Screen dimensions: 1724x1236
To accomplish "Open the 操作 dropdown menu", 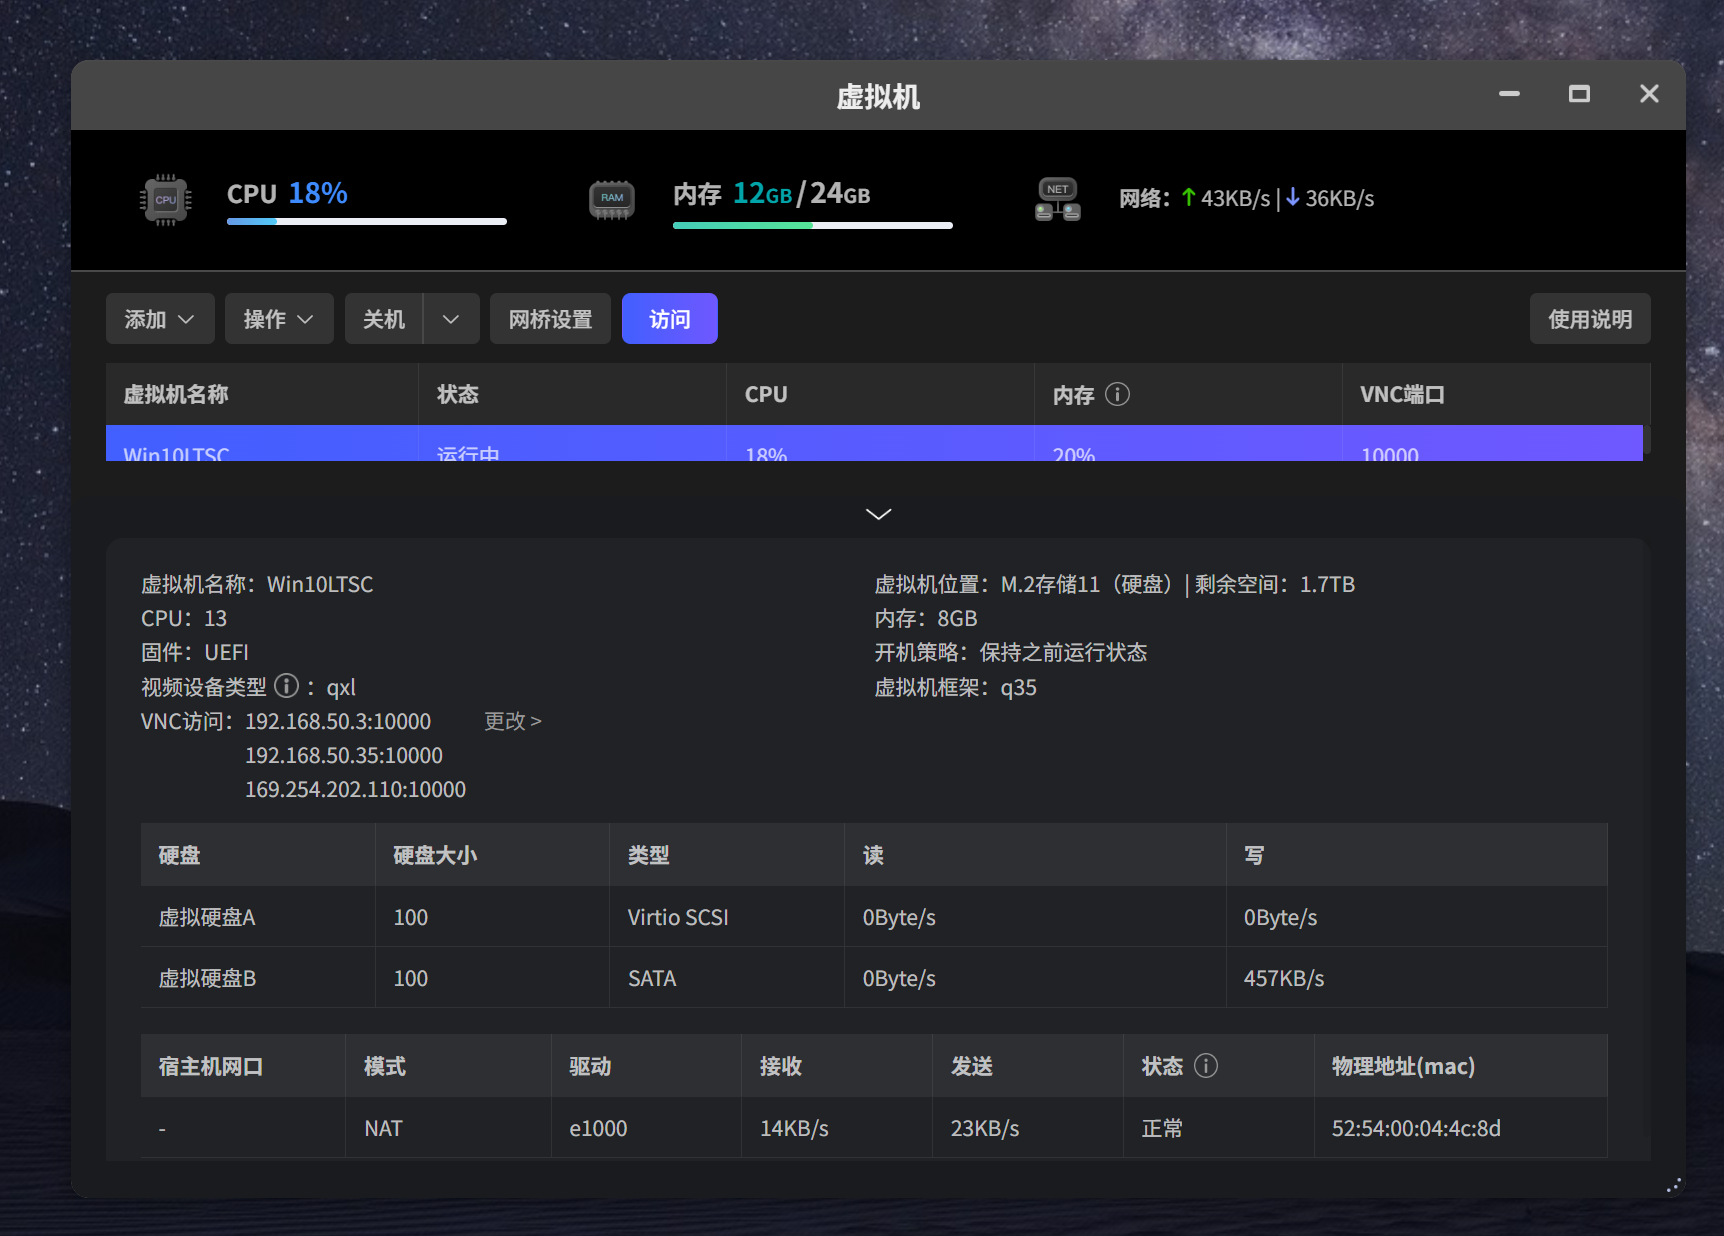I will pyautogui.click(x=279, y=319).
